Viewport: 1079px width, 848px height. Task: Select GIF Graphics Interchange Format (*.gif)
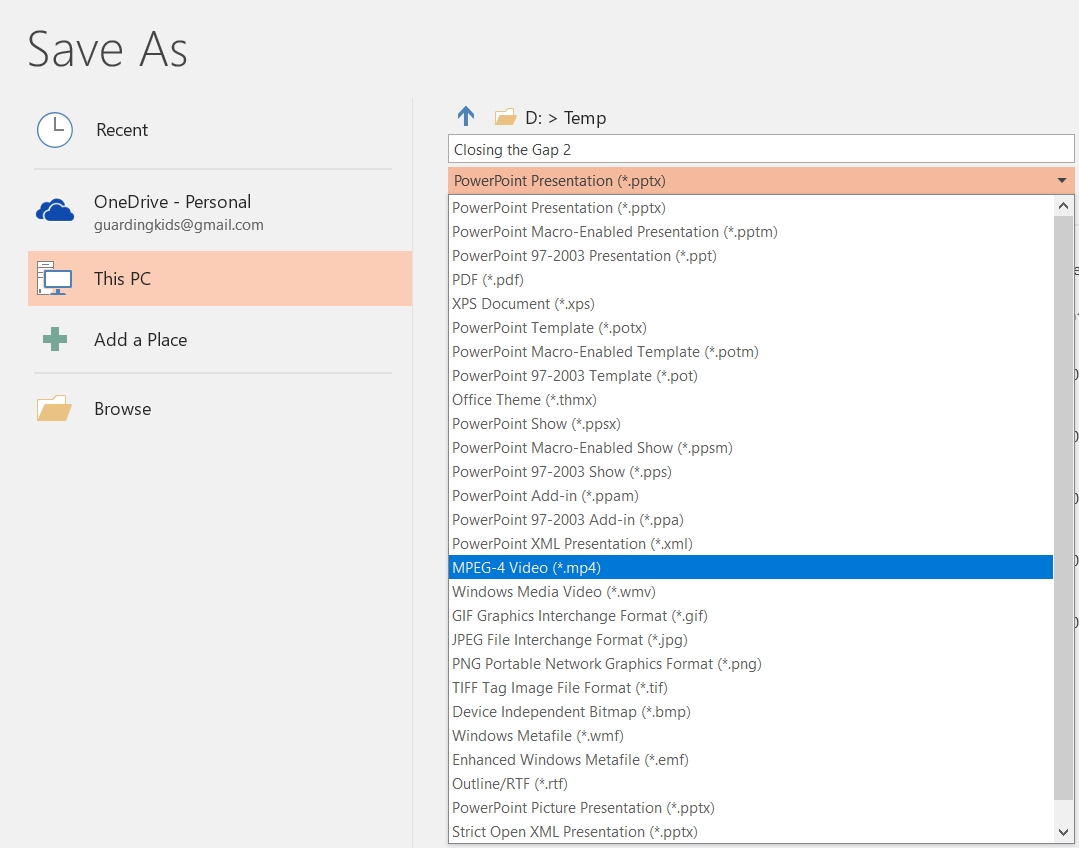(751, 616)
